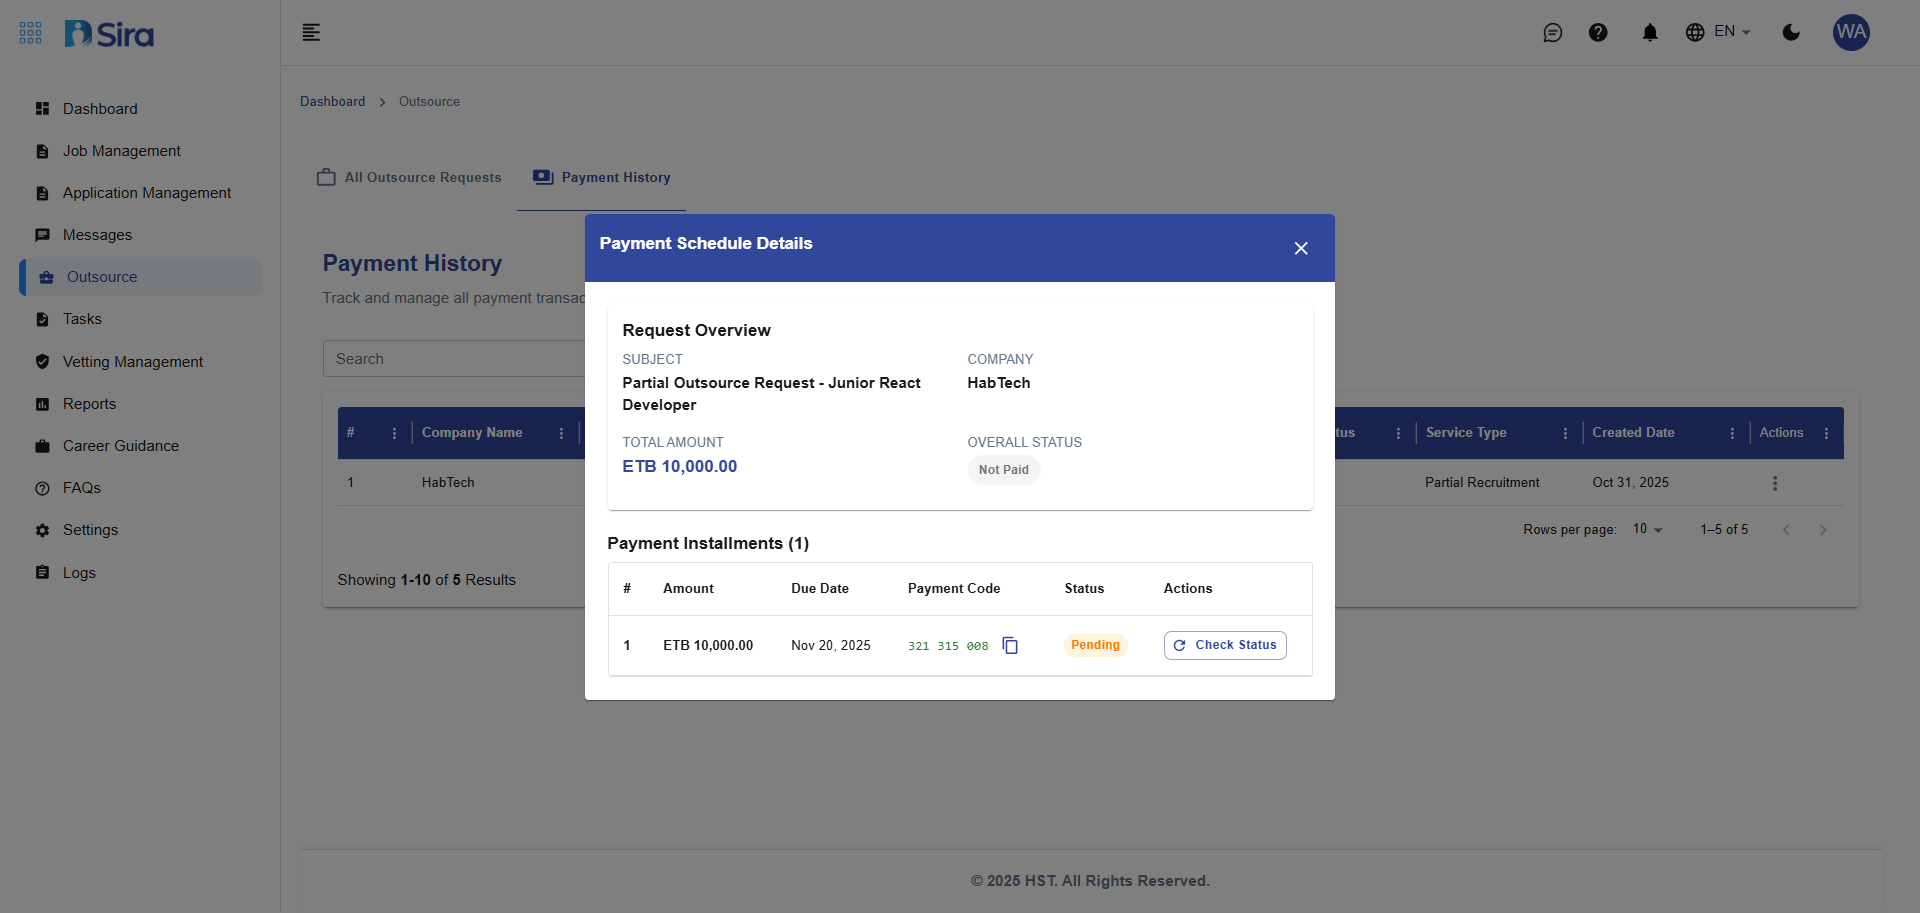The height and width of the screenshot is (913, 1920).
Task: Open Service Type column options menu
Action: tap(1564, 433)
